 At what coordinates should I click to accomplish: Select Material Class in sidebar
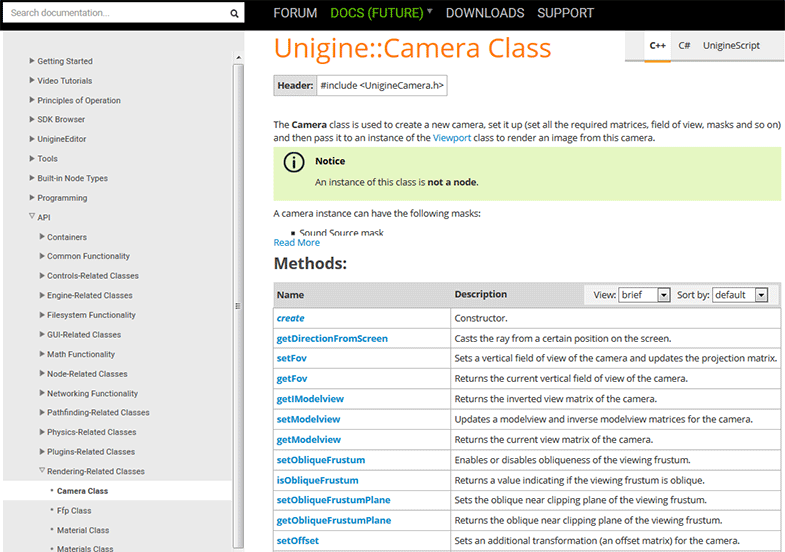click(83, 530)
